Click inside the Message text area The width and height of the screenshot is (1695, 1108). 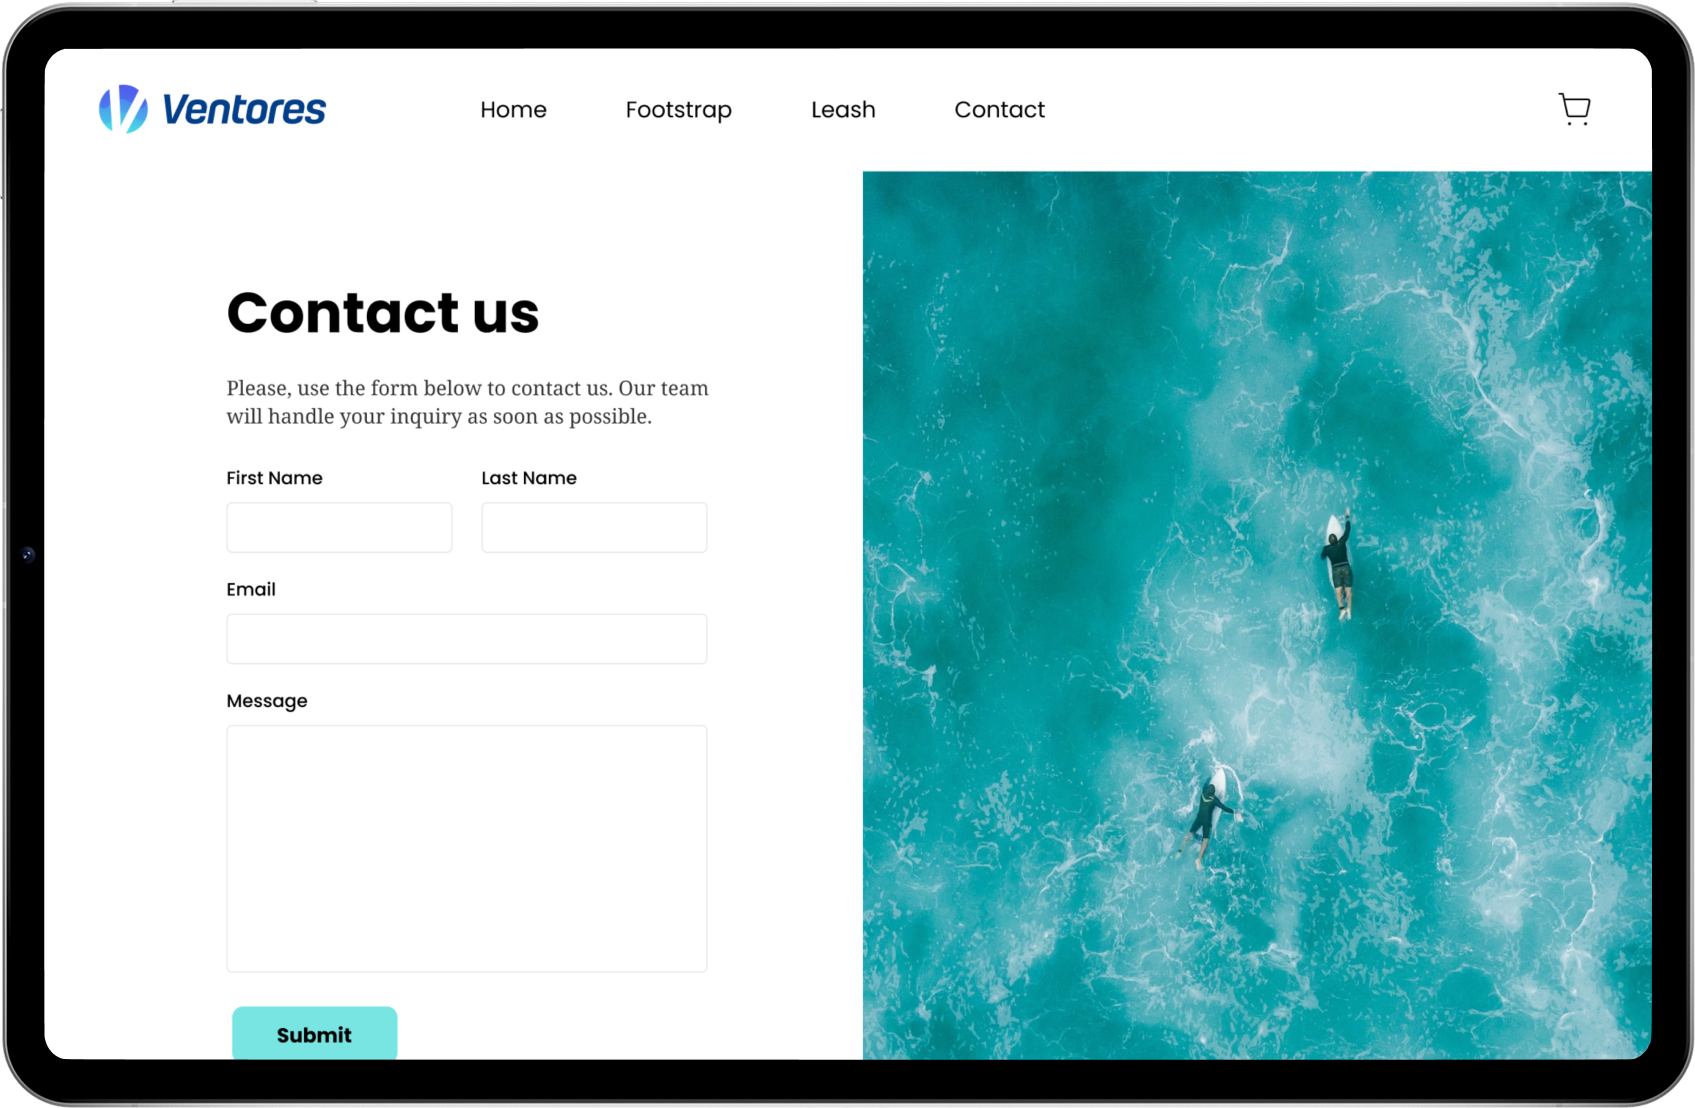pyautogui.click(x=467, y=849)
